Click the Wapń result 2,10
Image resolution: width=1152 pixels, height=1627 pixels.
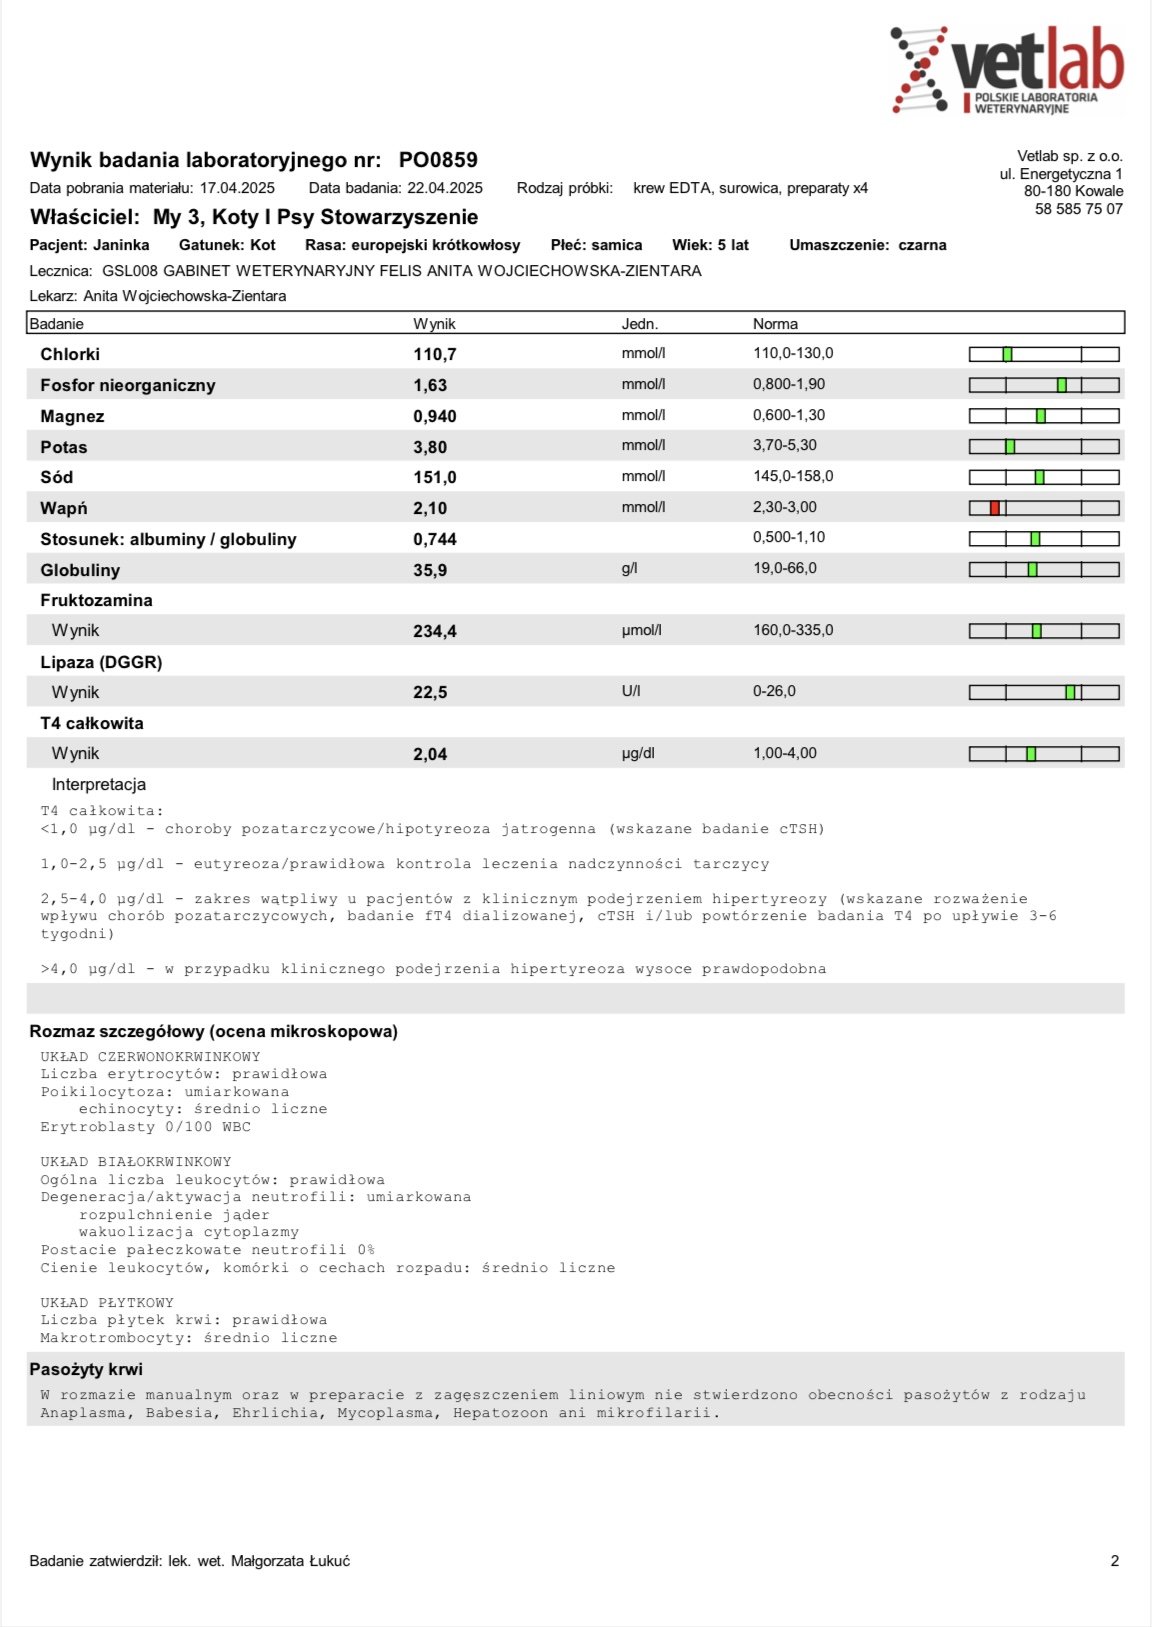(430, 508)
